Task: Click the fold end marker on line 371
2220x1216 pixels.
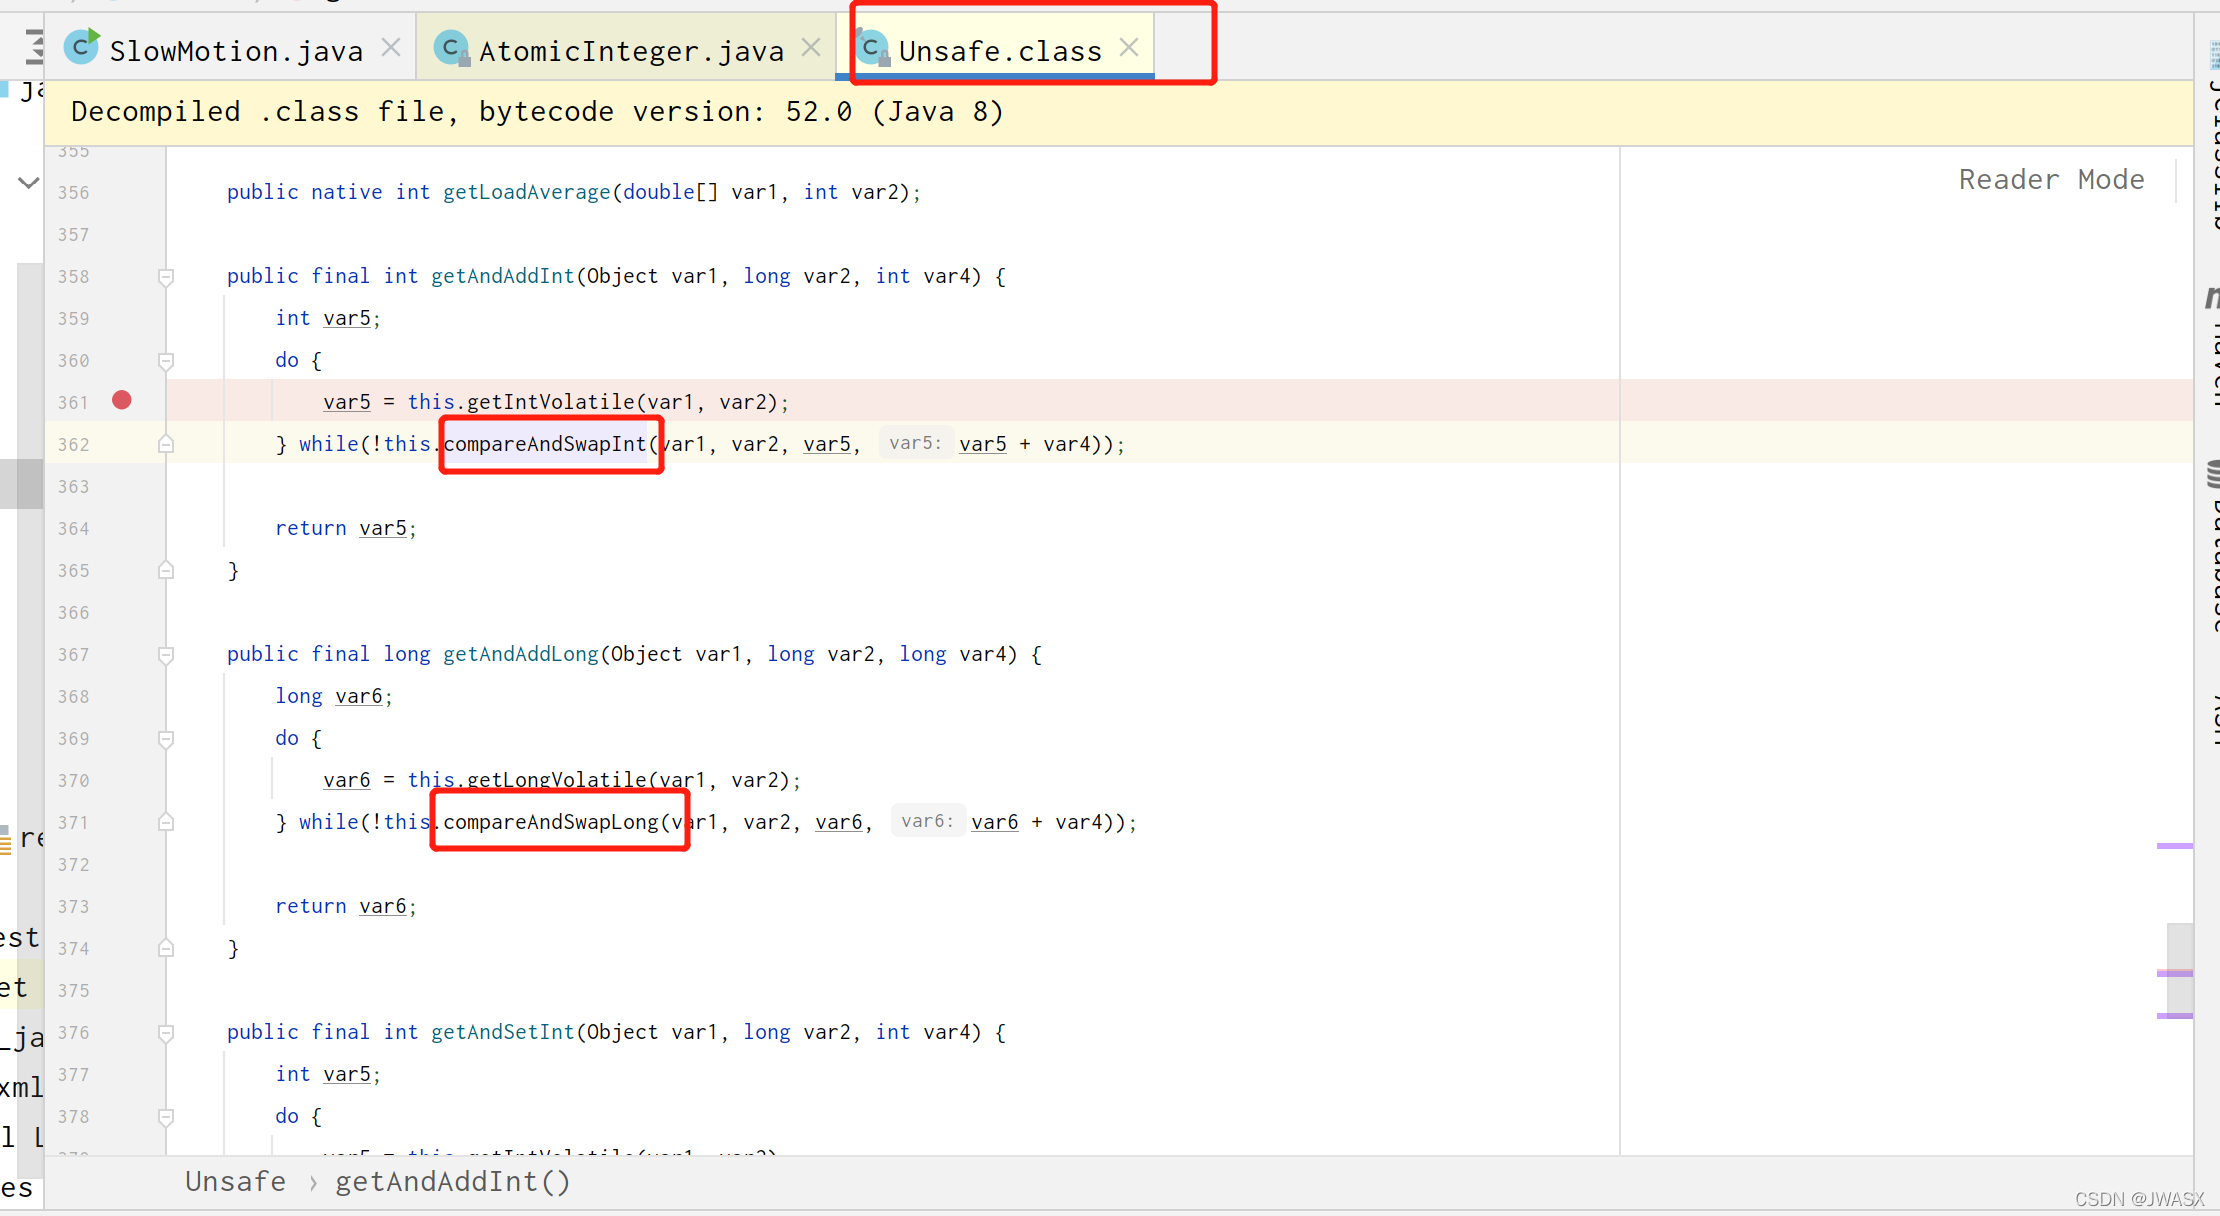Action: tap(166, 822)
